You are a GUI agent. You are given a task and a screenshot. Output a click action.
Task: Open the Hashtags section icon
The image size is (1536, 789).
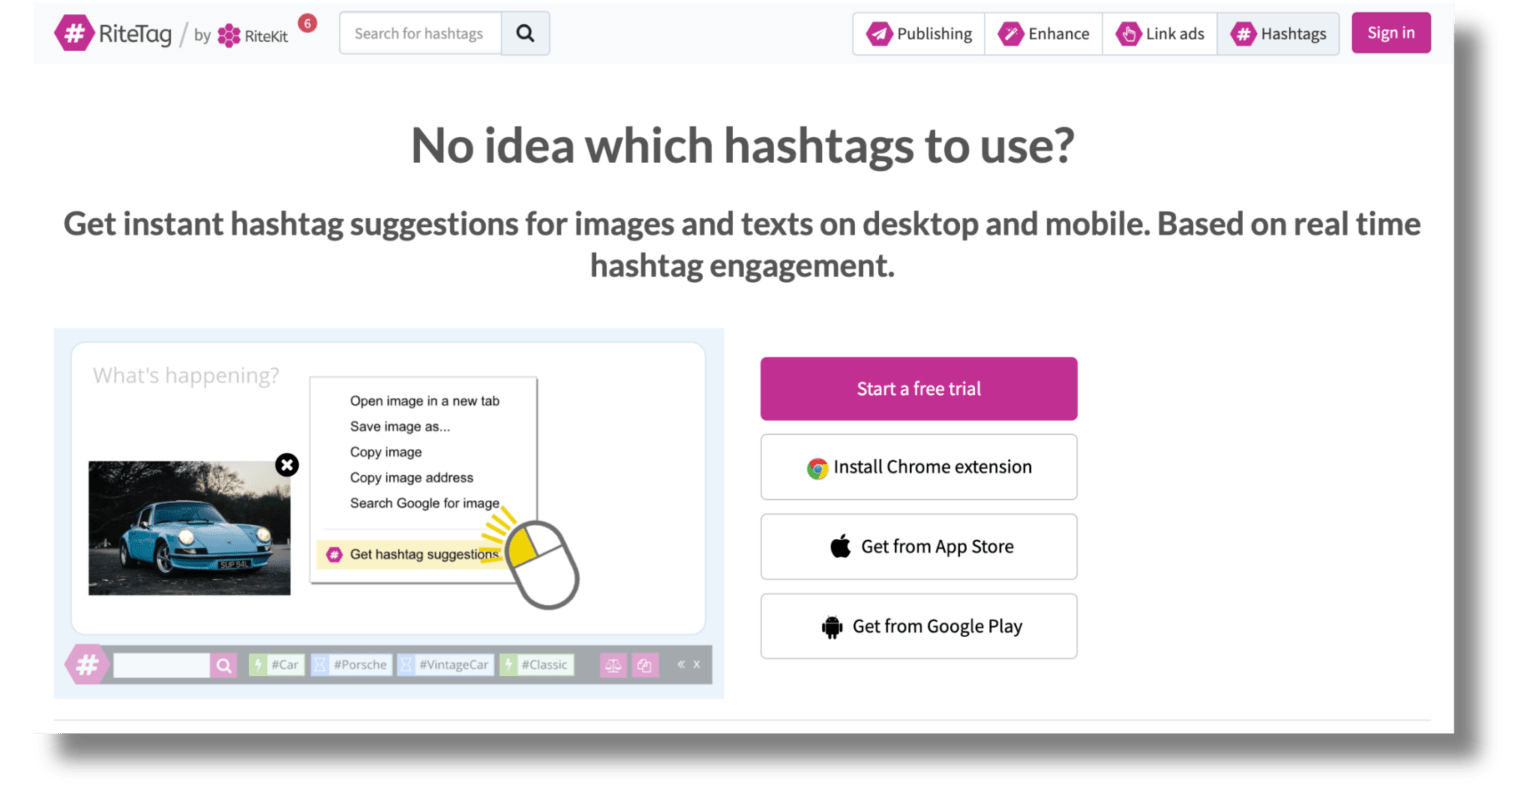1243,33
